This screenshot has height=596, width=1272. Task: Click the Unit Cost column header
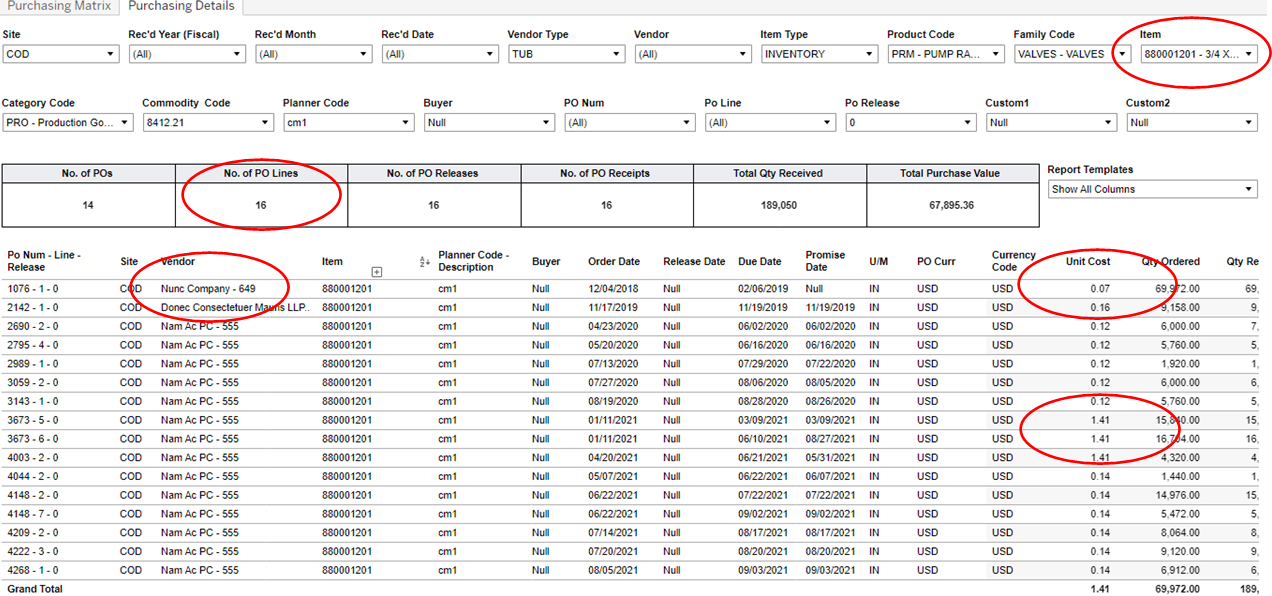click(1087, 262)
